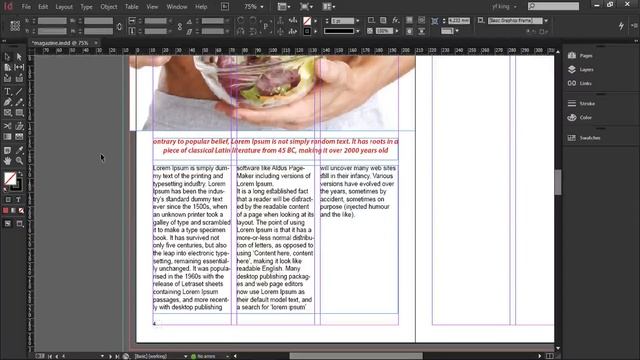Select the Page tool

pyautogui.click(x=7, y=67)
